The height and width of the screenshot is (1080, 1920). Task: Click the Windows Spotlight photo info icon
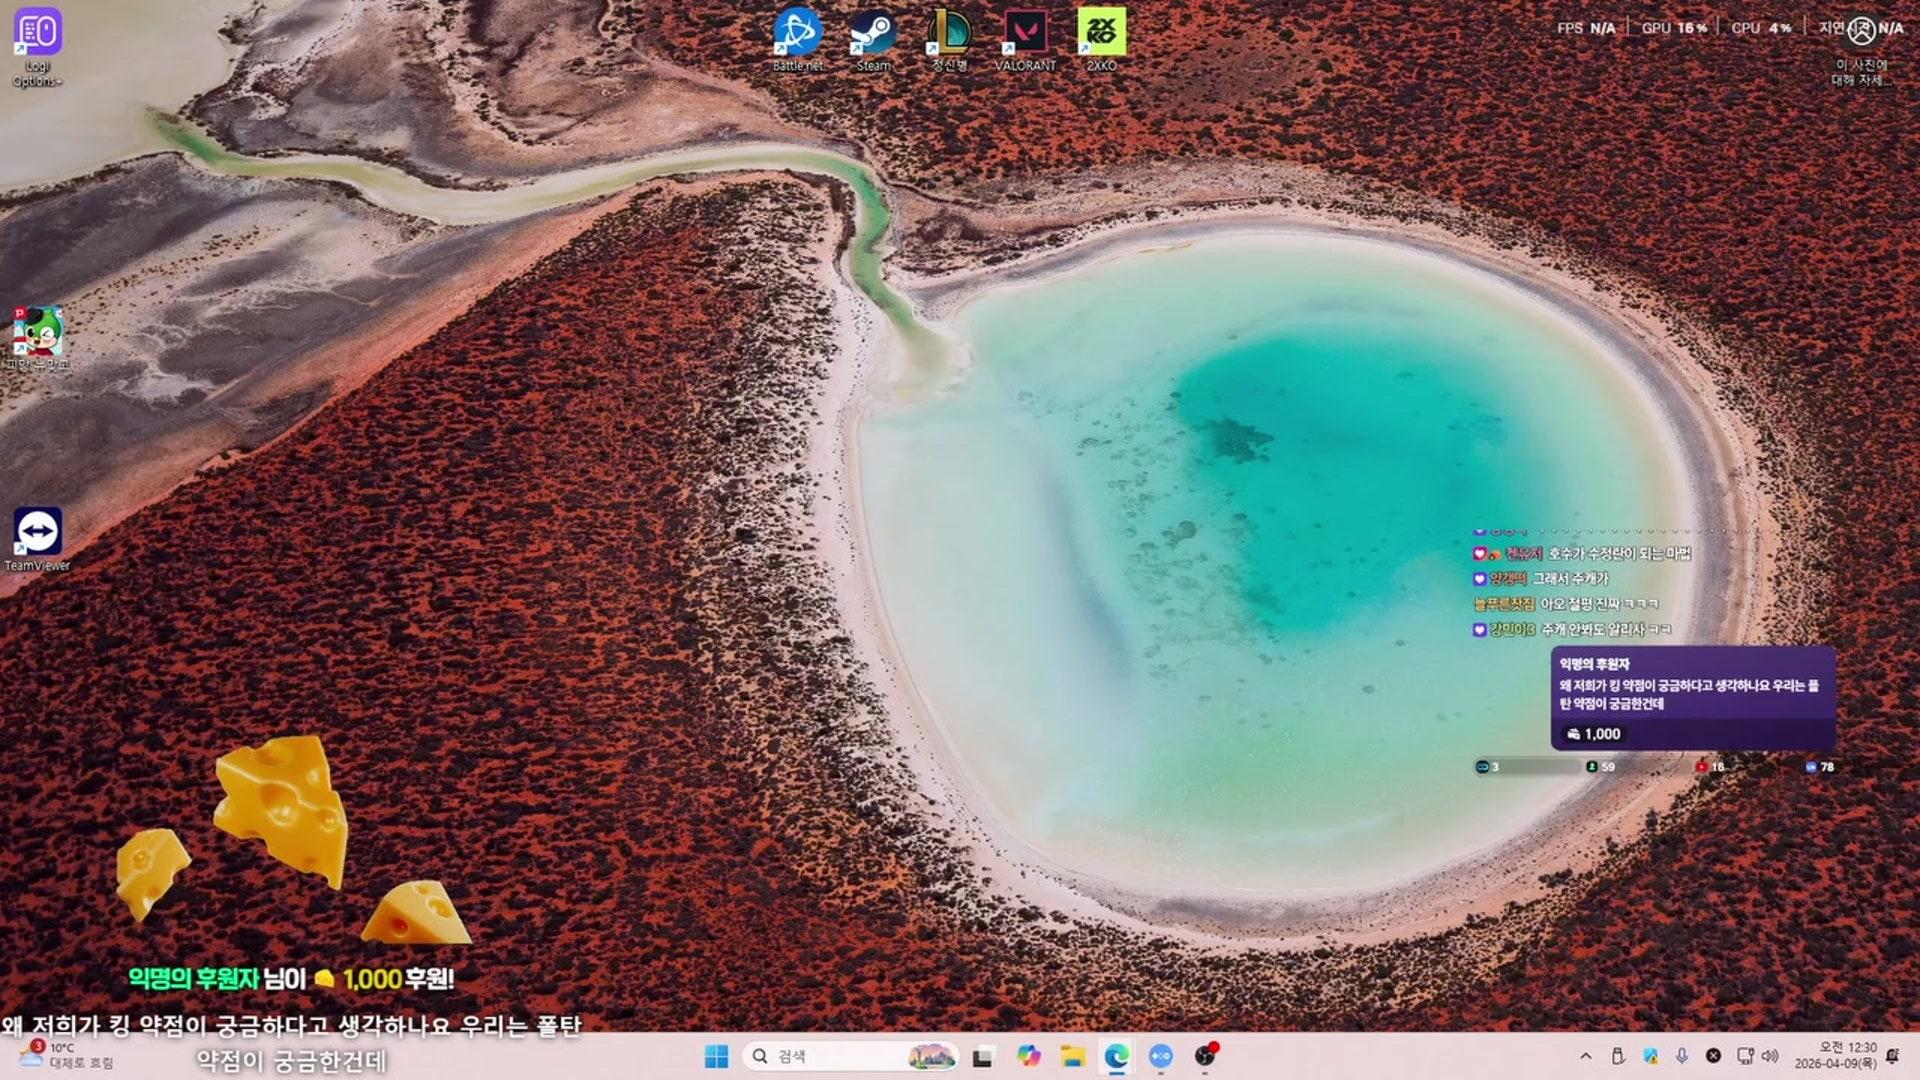[1860, 34]
